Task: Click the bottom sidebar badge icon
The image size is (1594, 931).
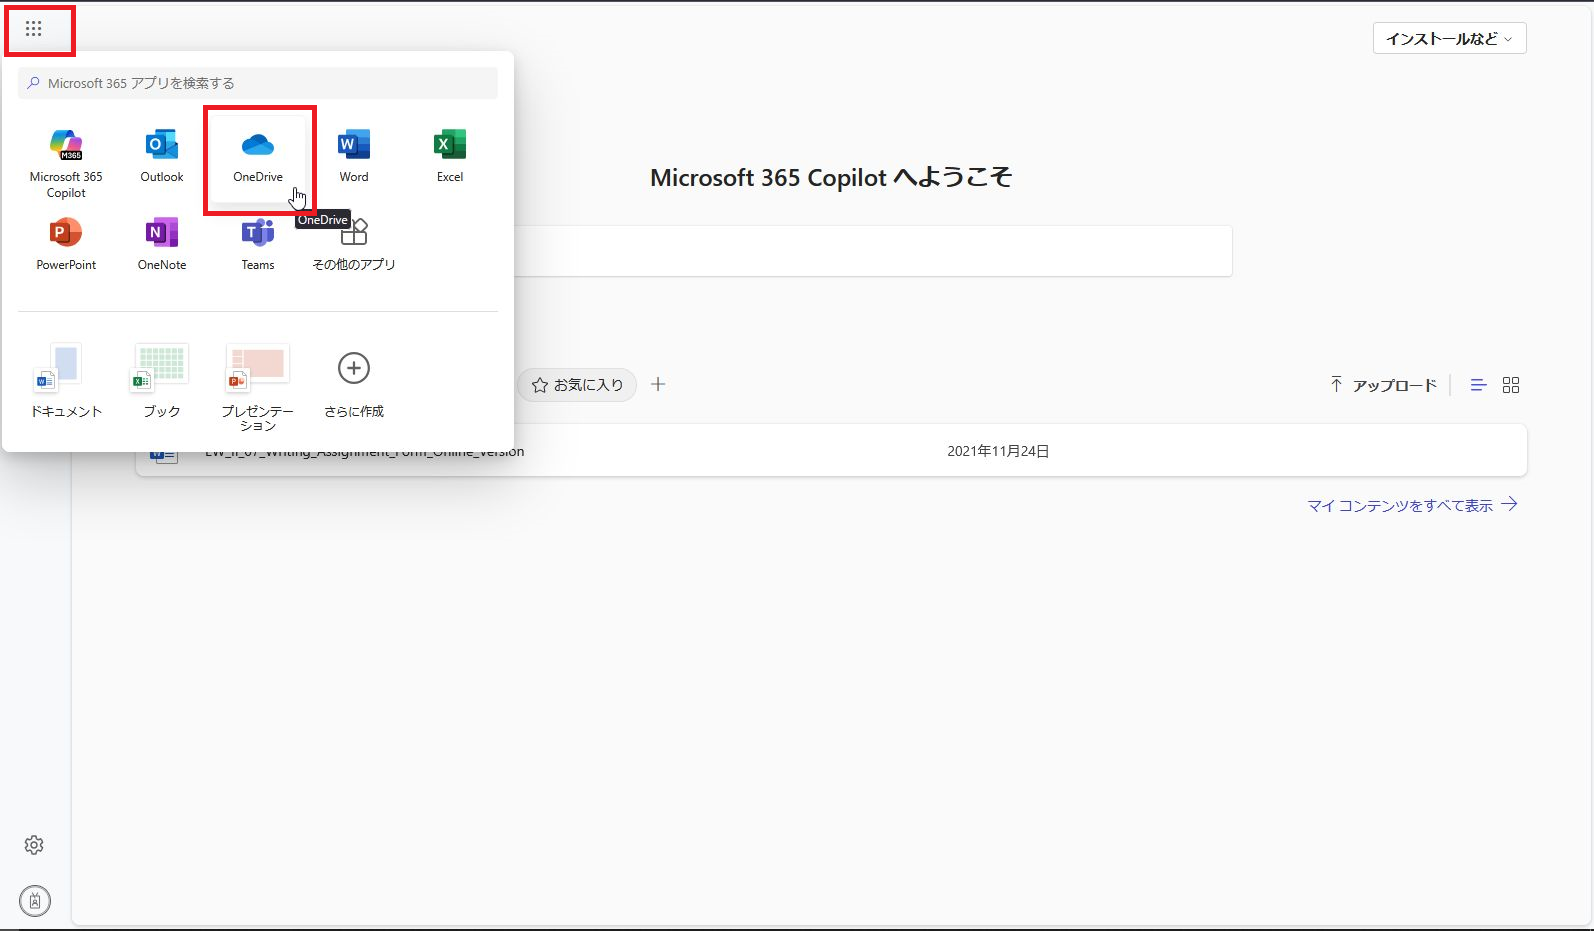Action: tap(35, 901)
